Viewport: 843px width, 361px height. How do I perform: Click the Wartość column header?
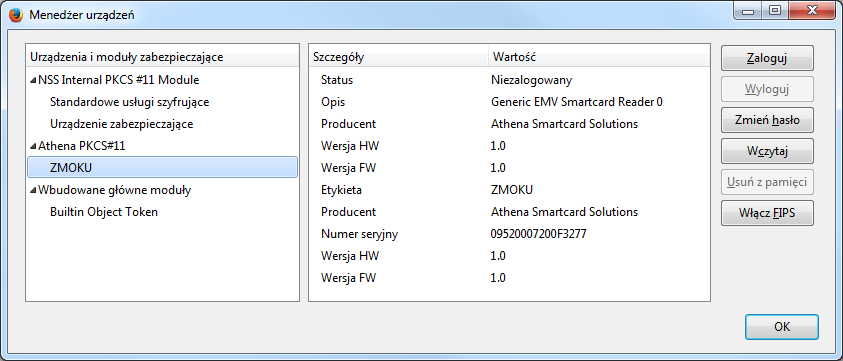pyautogui.click(x=599, y=56)
